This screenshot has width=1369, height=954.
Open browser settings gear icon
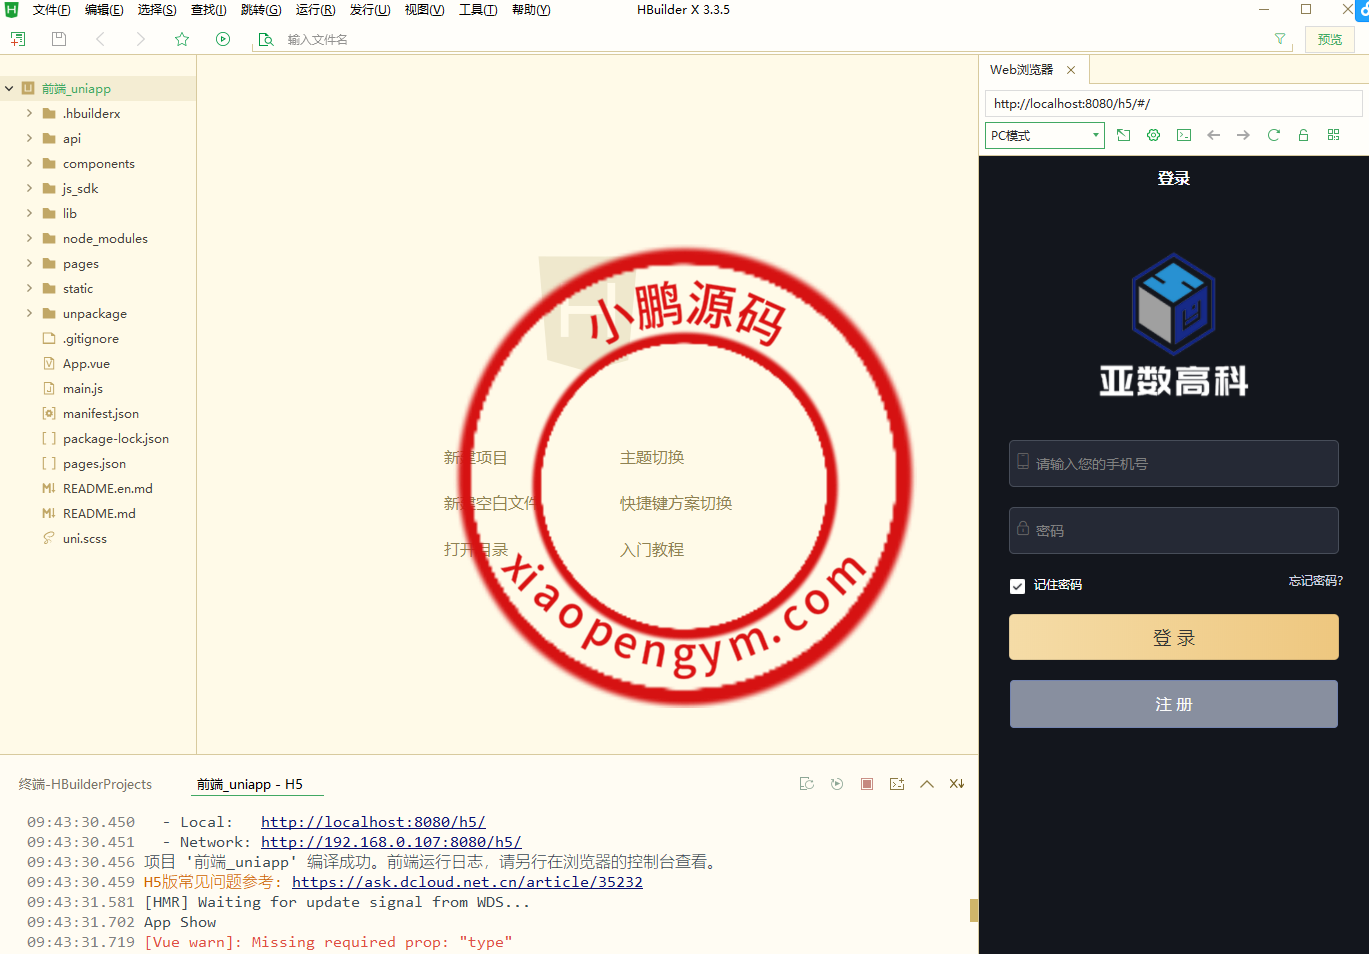click(1153, 135)
